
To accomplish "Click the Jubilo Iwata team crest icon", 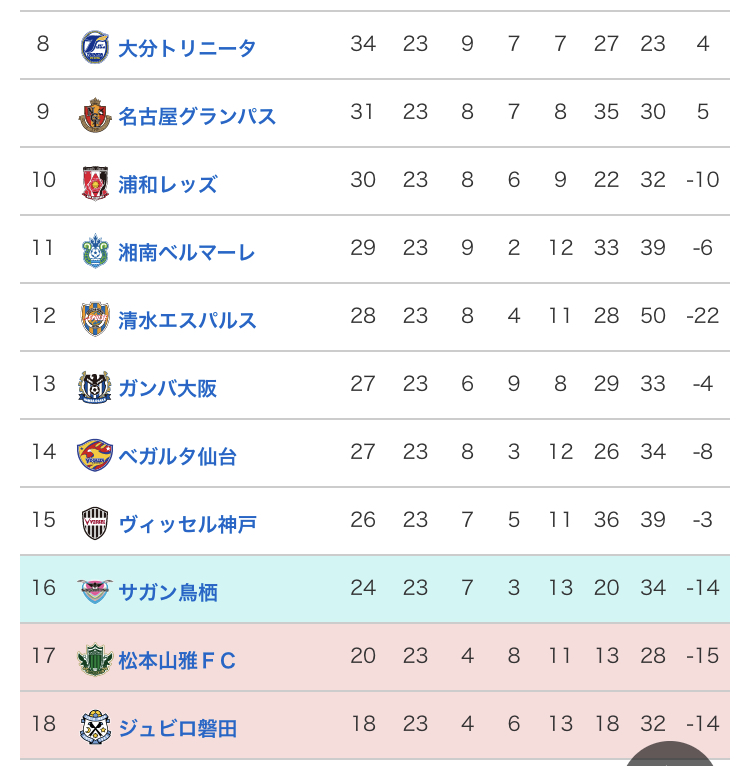I will 95,727.
